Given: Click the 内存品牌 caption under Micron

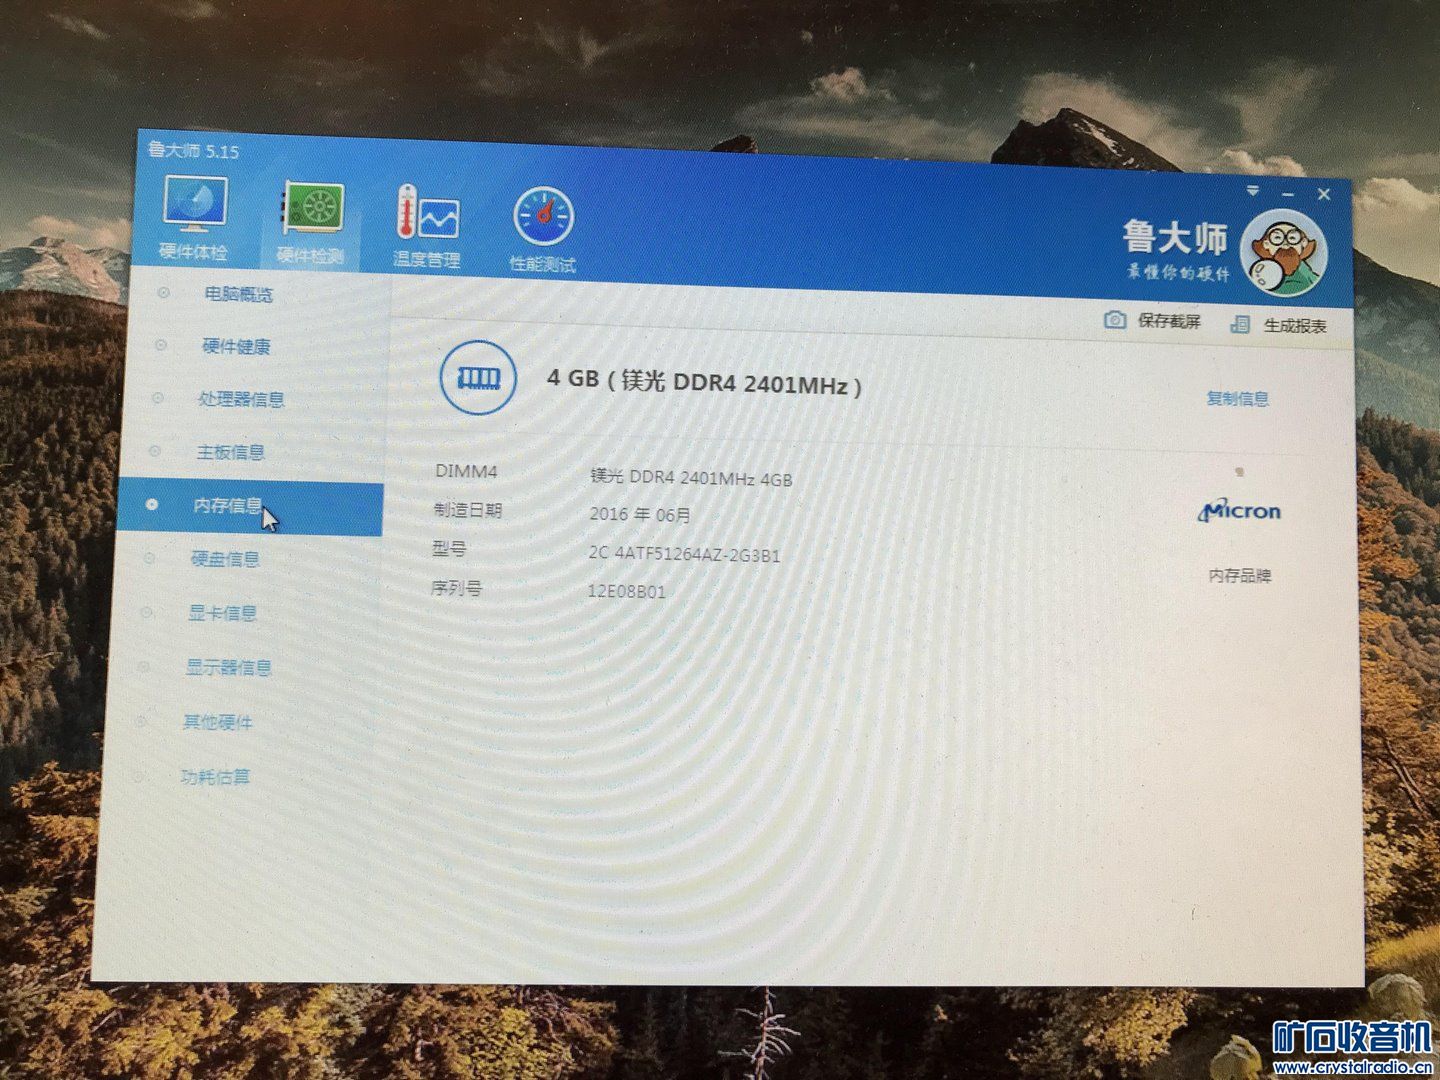Looking at the screenshot, I should [x=1240, y=576].
